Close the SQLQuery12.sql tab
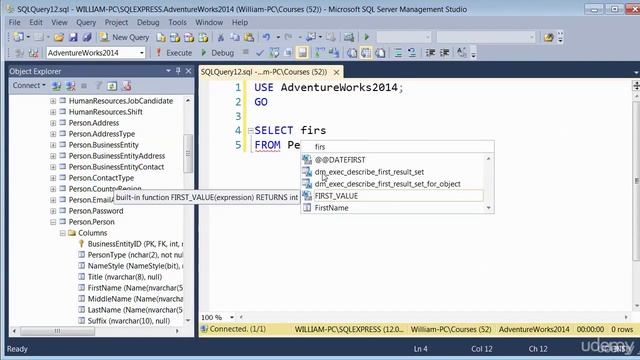The height and width of the screenshot is (360, 640). pos(336,72)
